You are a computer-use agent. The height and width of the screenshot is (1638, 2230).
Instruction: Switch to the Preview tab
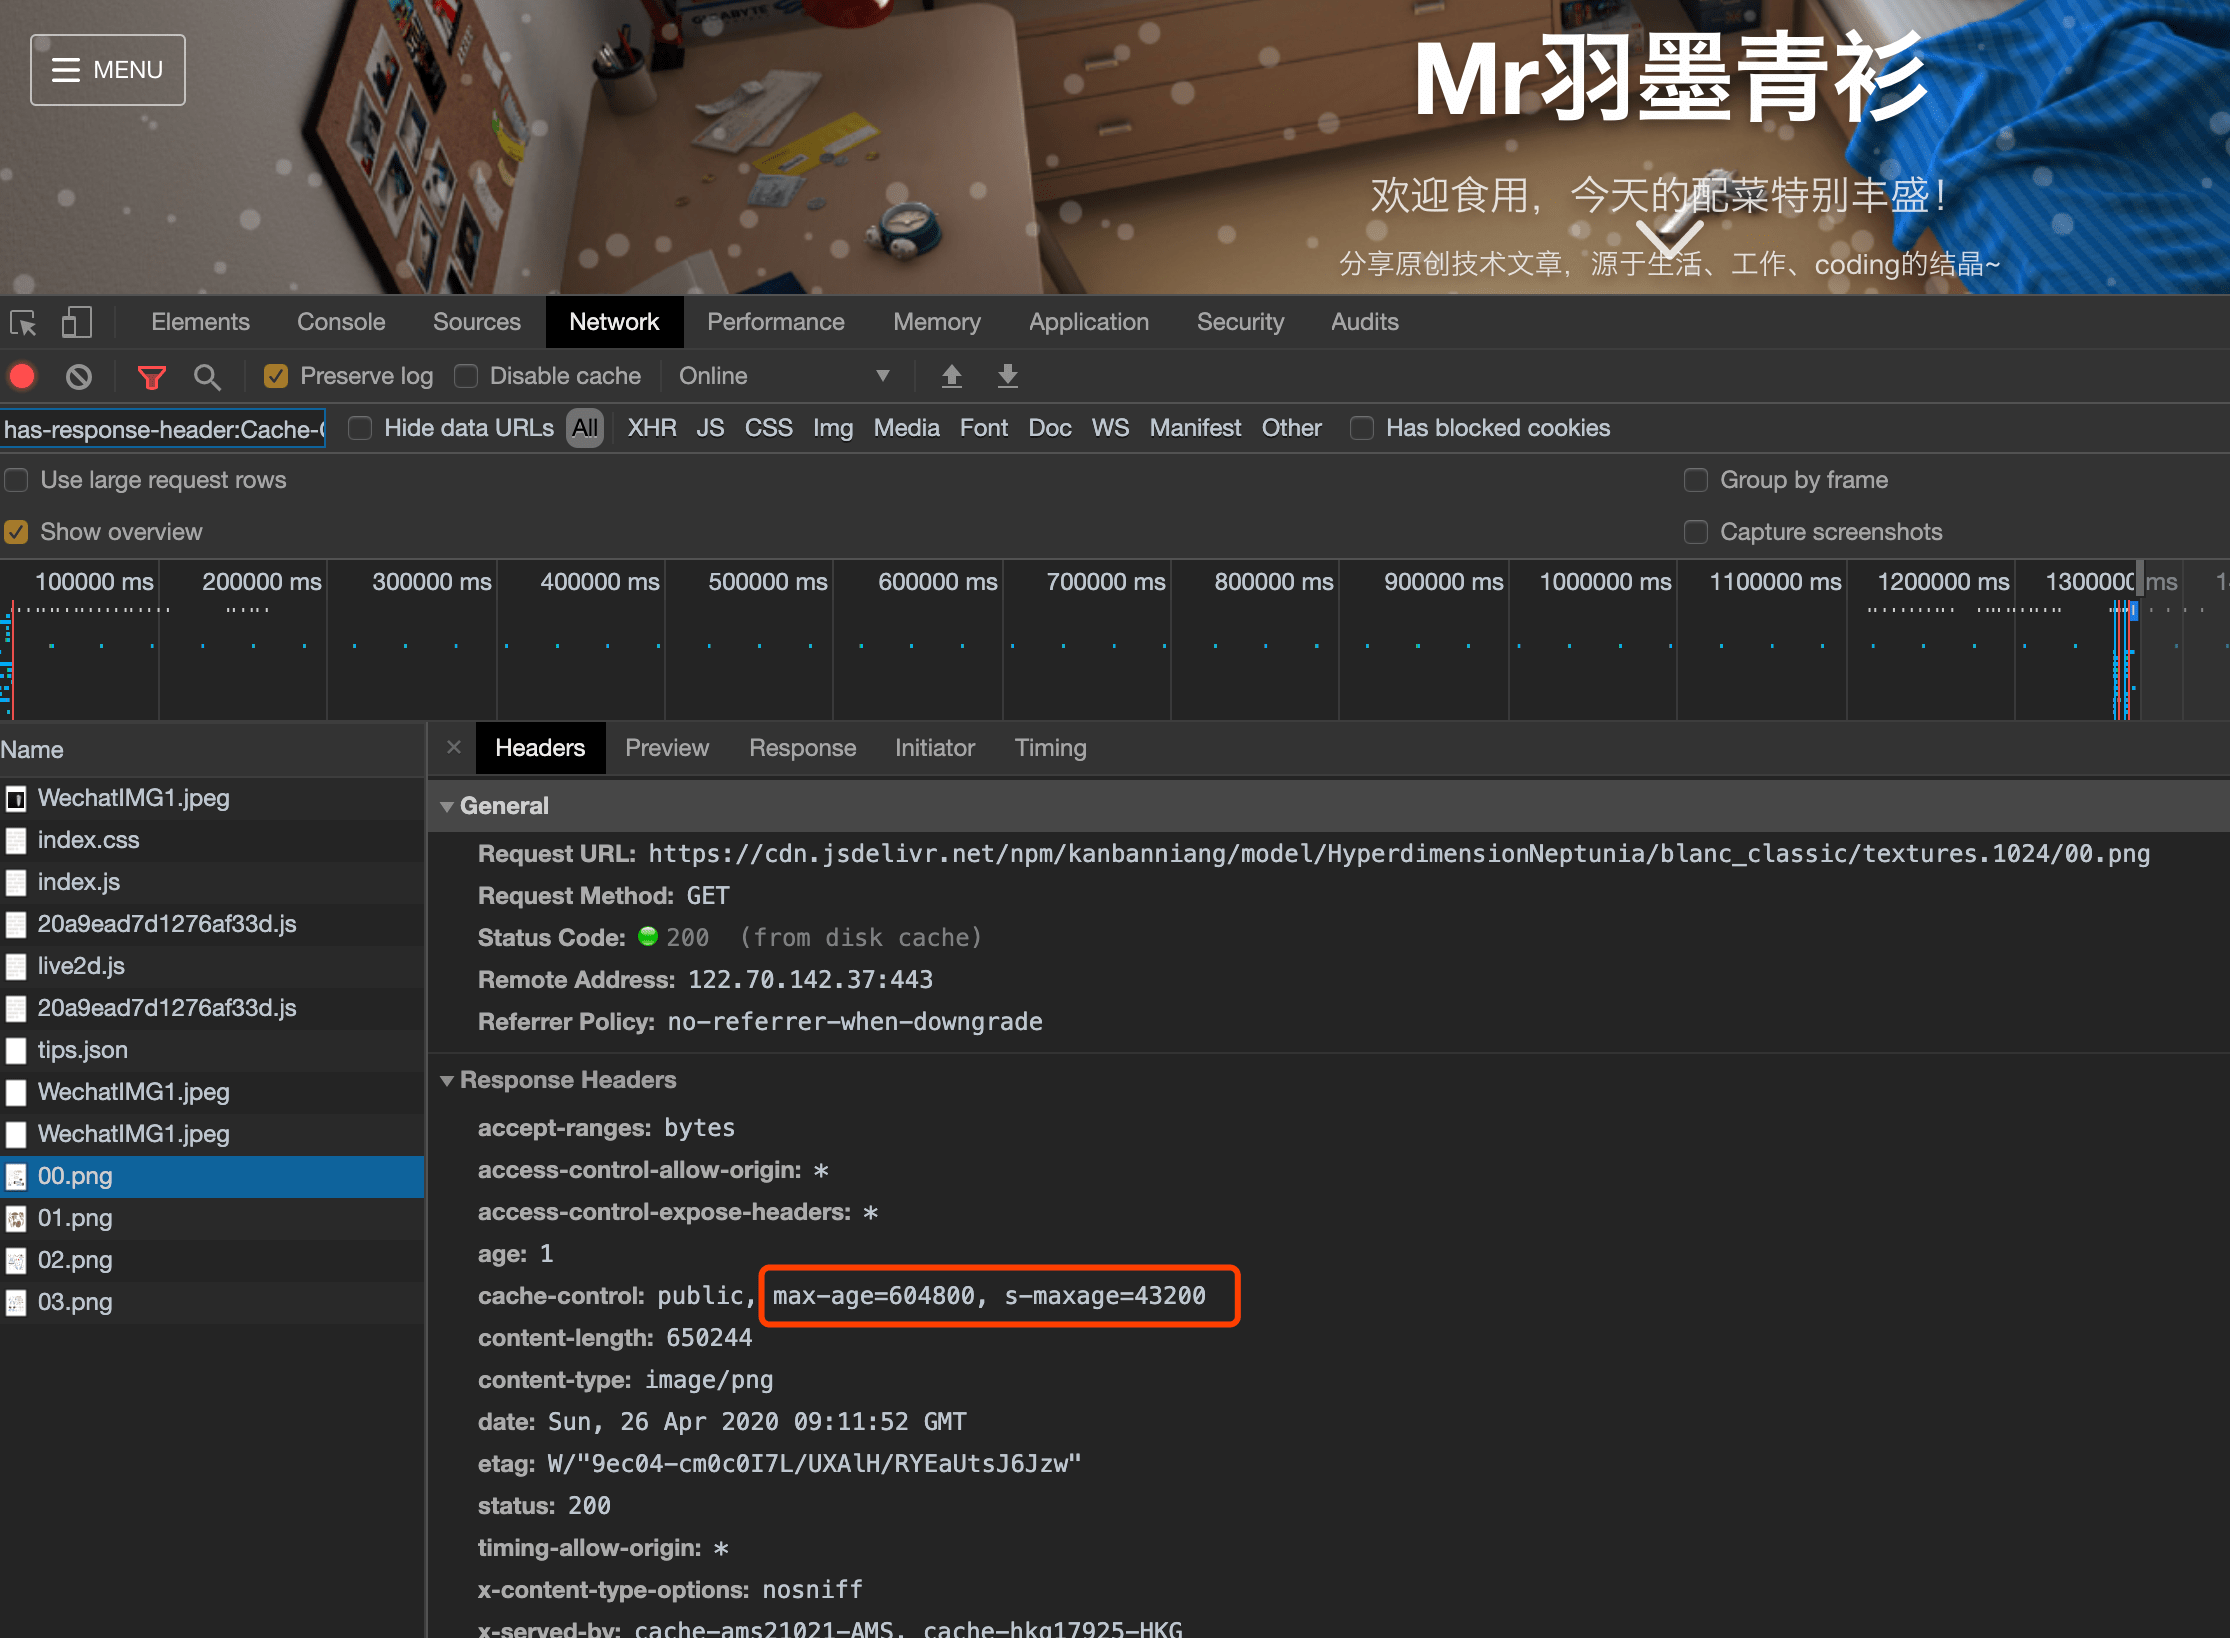667,748
